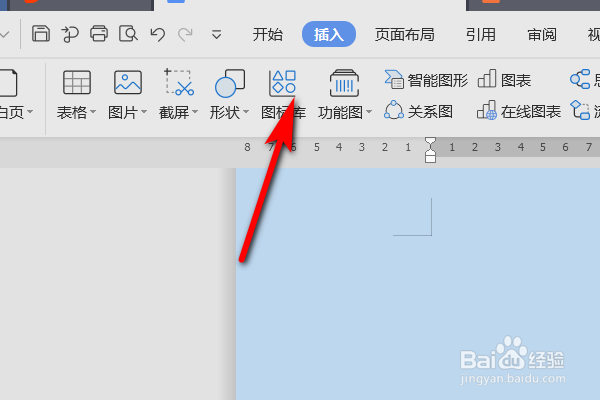Expand the 表格 dropdown arrow

pos(93,113)
